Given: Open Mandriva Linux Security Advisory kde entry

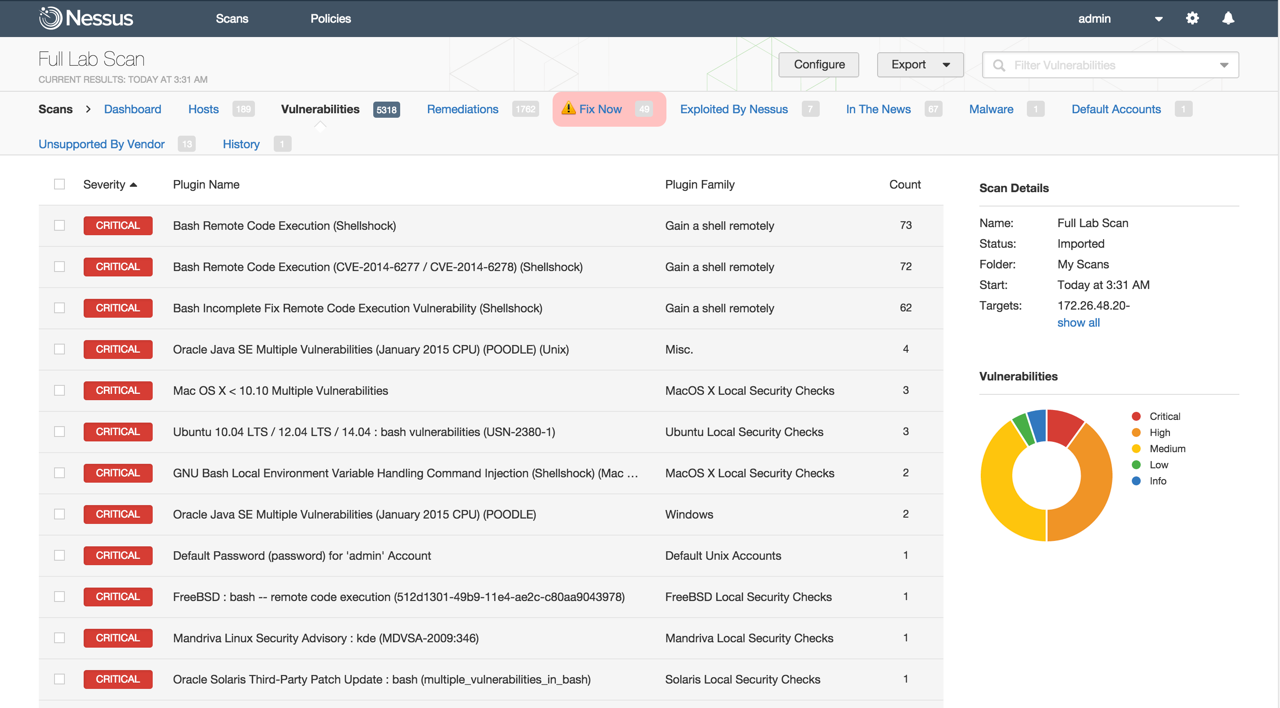Looking at the screenshot, I should coord(326,638).
